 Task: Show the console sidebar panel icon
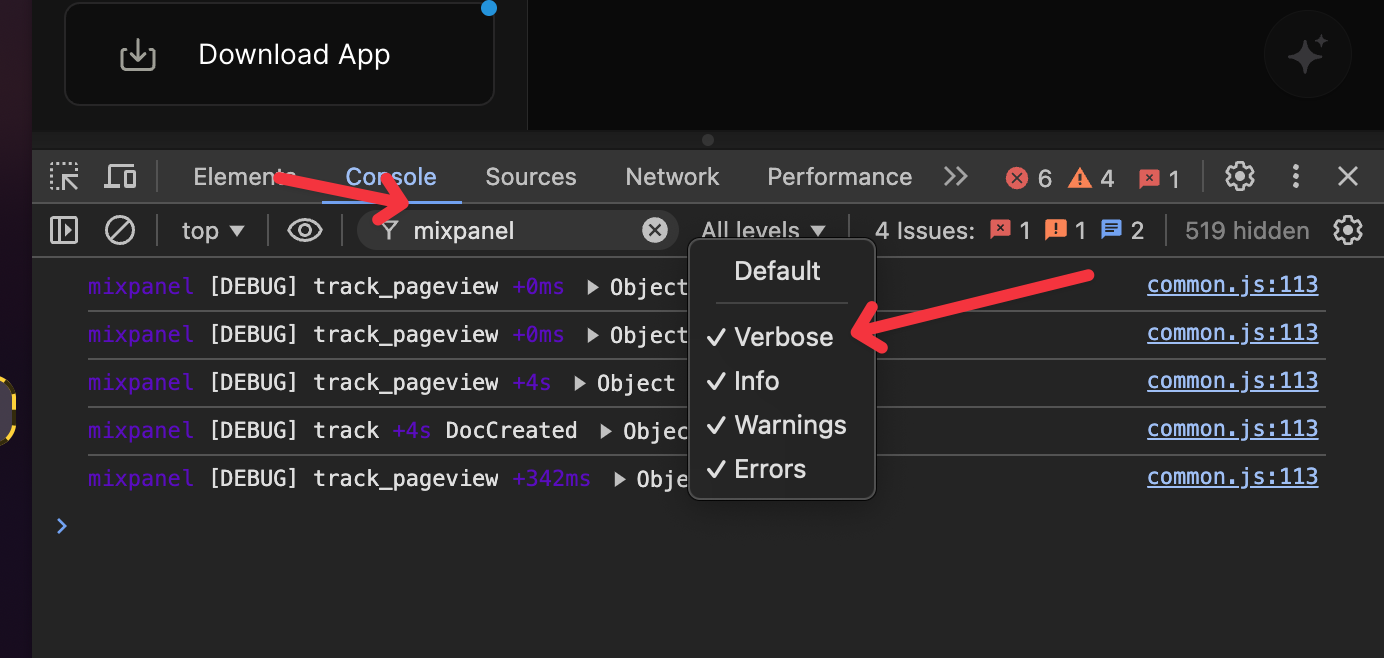64,231
